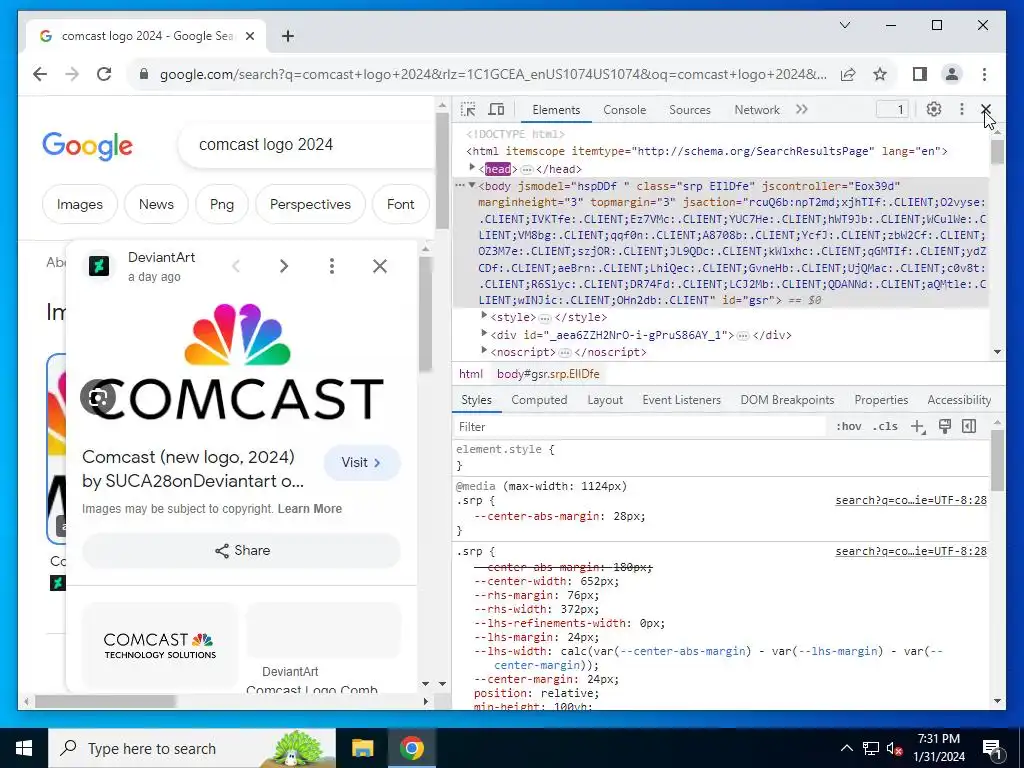Image resolution: width=1024 pixels, height=768 pixels.
Task: Expand the noscript element node
Action: [x=484, y=351]
